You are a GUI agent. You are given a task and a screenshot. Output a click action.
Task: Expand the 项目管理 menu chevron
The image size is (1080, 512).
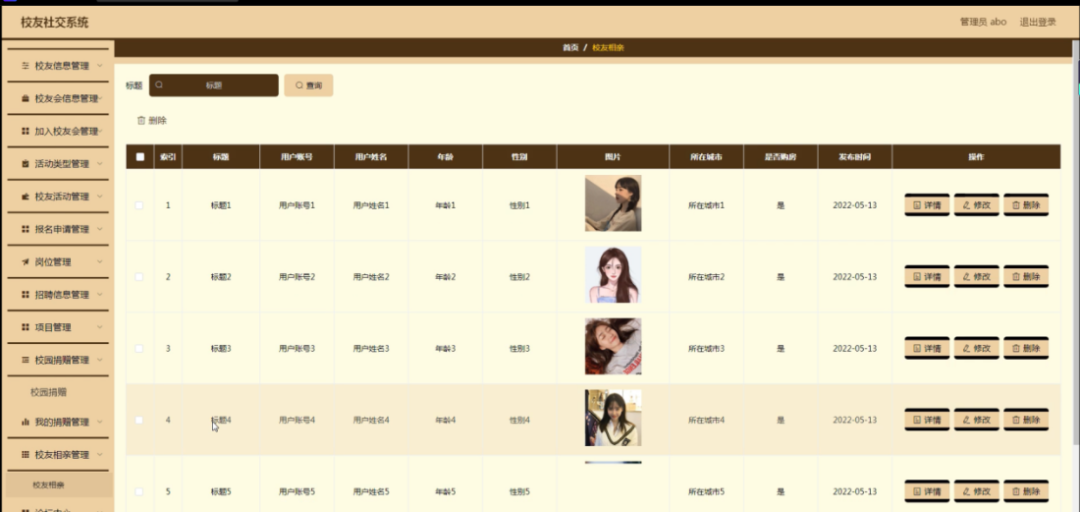(x=101, y=327)
